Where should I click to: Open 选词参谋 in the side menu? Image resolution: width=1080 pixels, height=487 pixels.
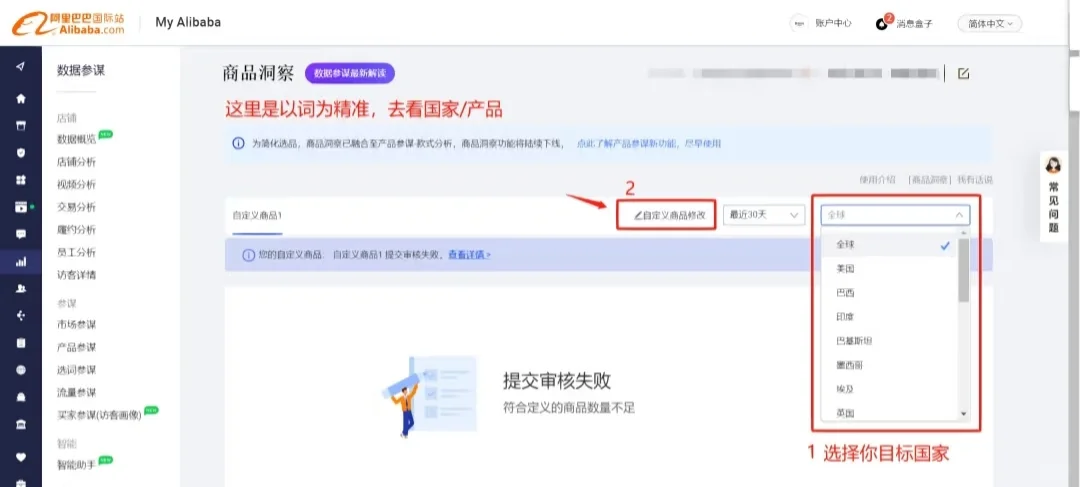click(76, 370)
